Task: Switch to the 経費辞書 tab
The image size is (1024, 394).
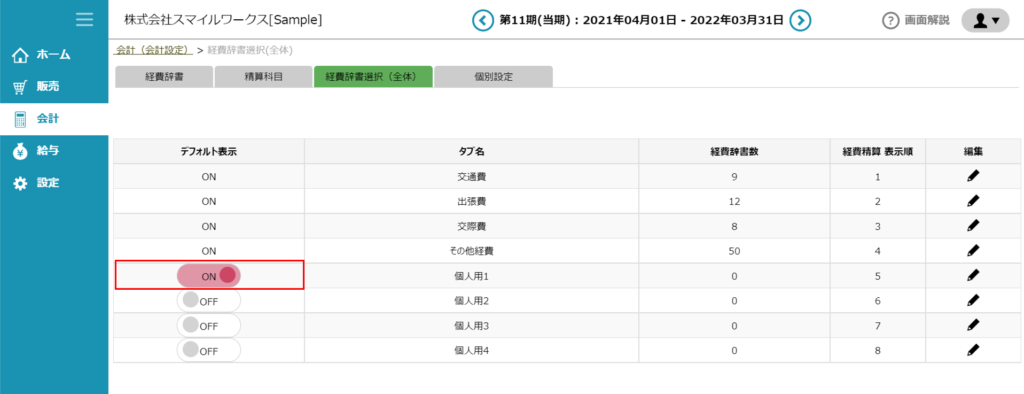Action: (x=164, y=76)
